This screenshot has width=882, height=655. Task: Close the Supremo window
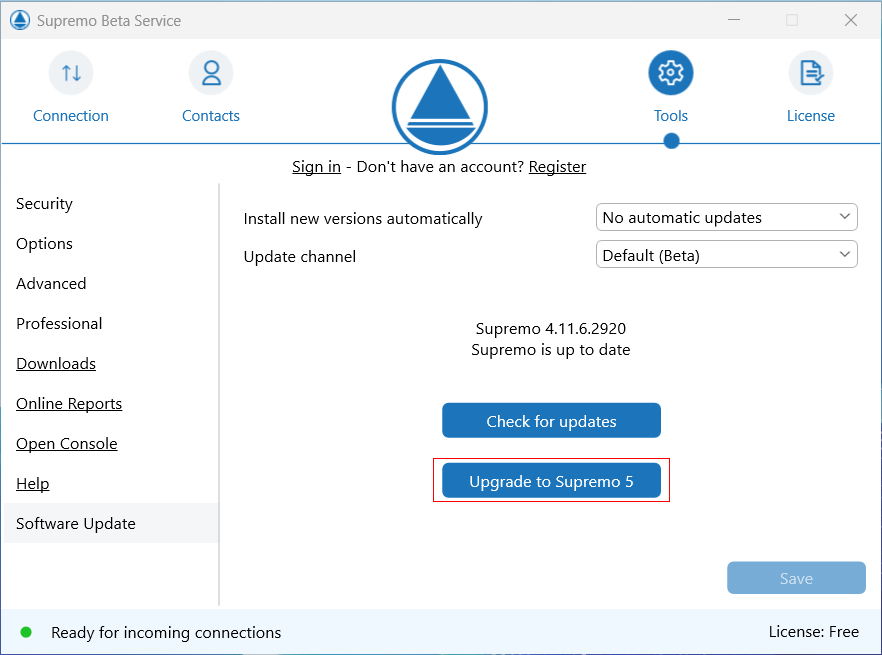click(x=850, y=20)
